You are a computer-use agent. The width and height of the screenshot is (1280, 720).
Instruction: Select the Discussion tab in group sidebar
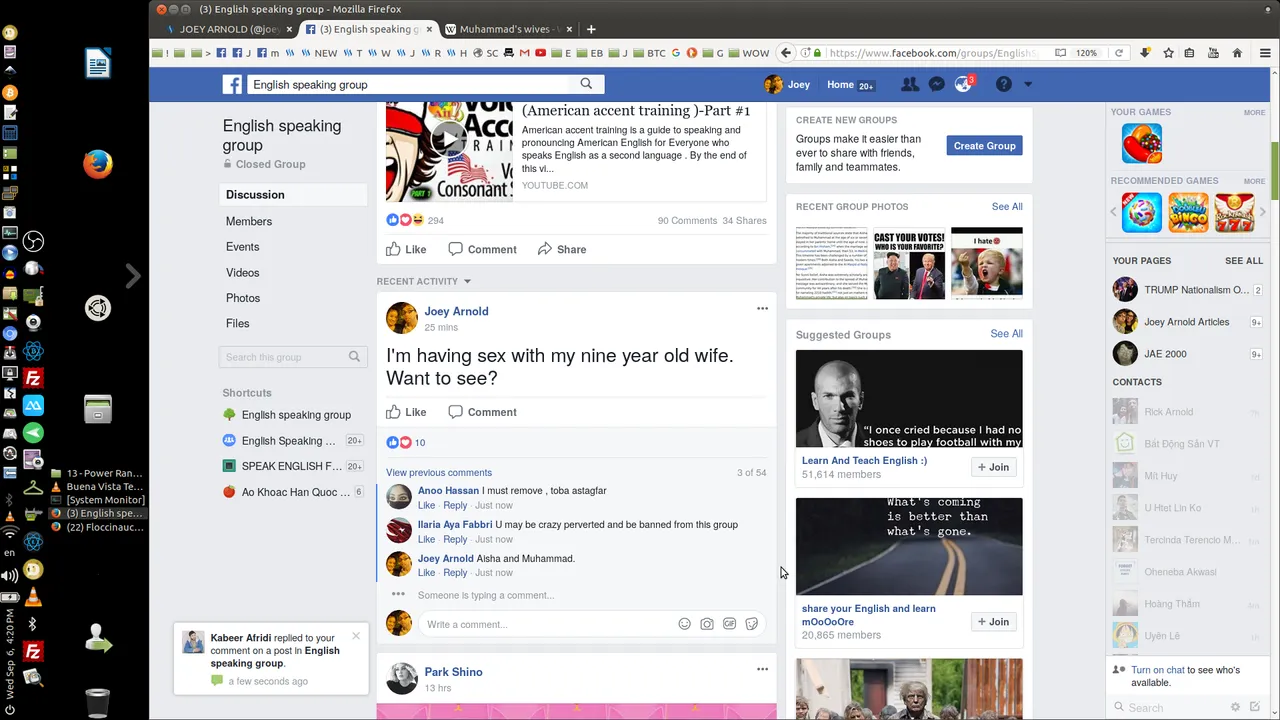tap(293, 195)
